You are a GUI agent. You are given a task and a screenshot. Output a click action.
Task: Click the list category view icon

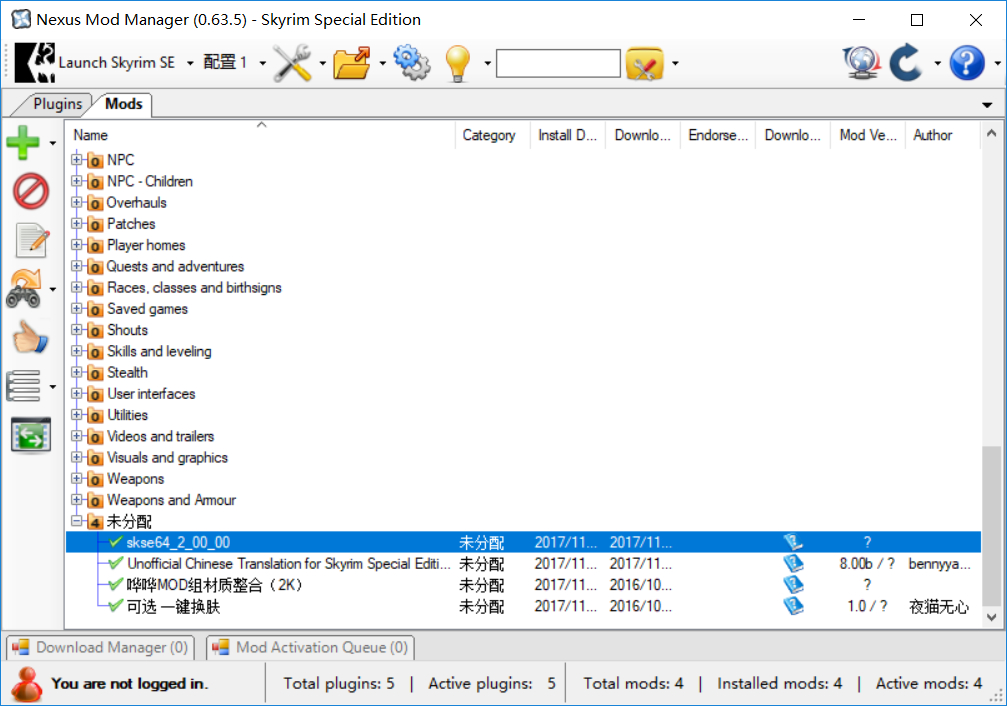tap(24, 386)
